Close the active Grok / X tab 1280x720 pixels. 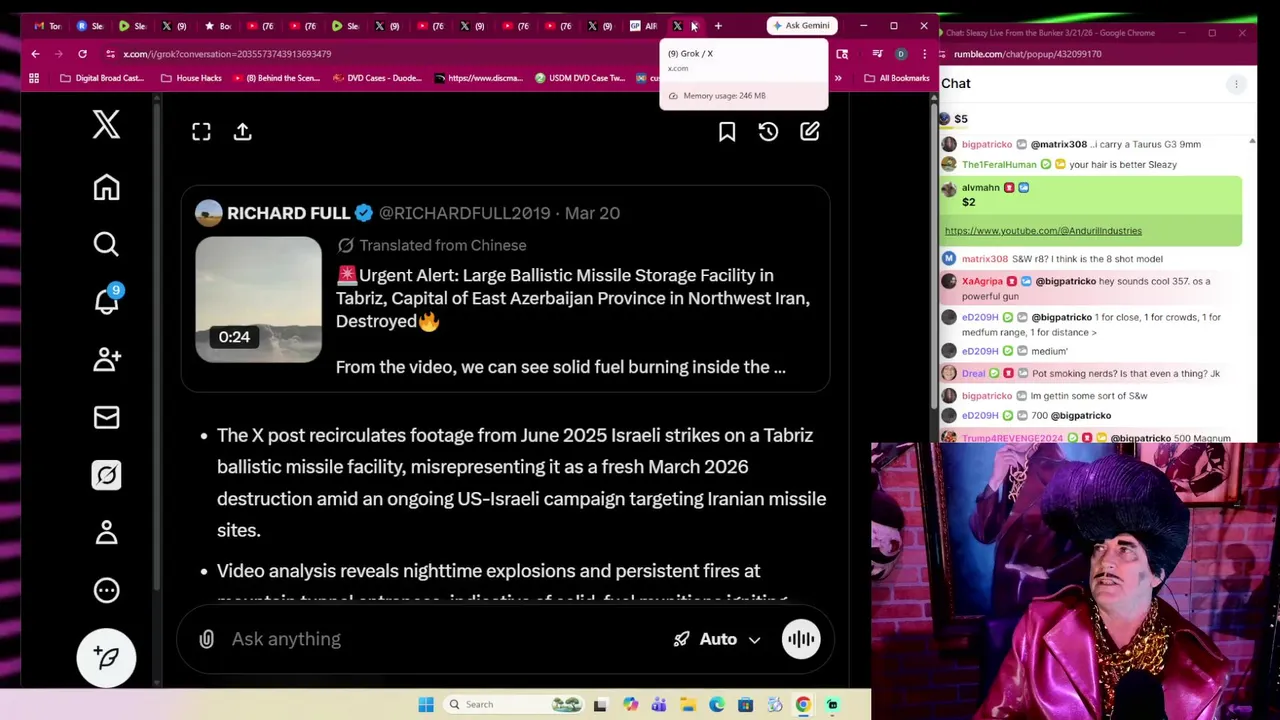pos(694,26)
